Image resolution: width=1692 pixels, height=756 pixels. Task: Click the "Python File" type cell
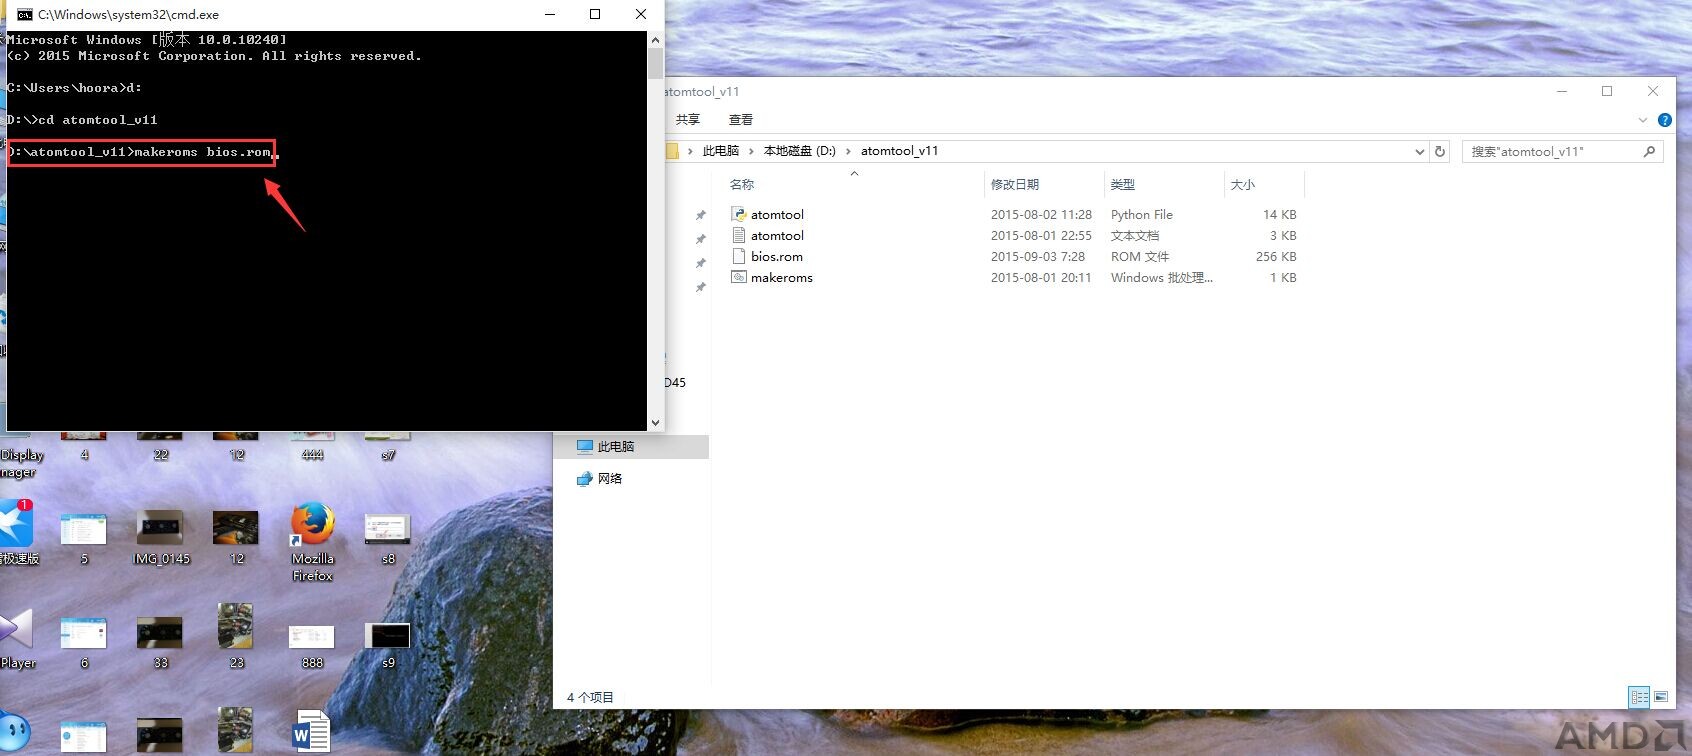(x=1141, y=214)
